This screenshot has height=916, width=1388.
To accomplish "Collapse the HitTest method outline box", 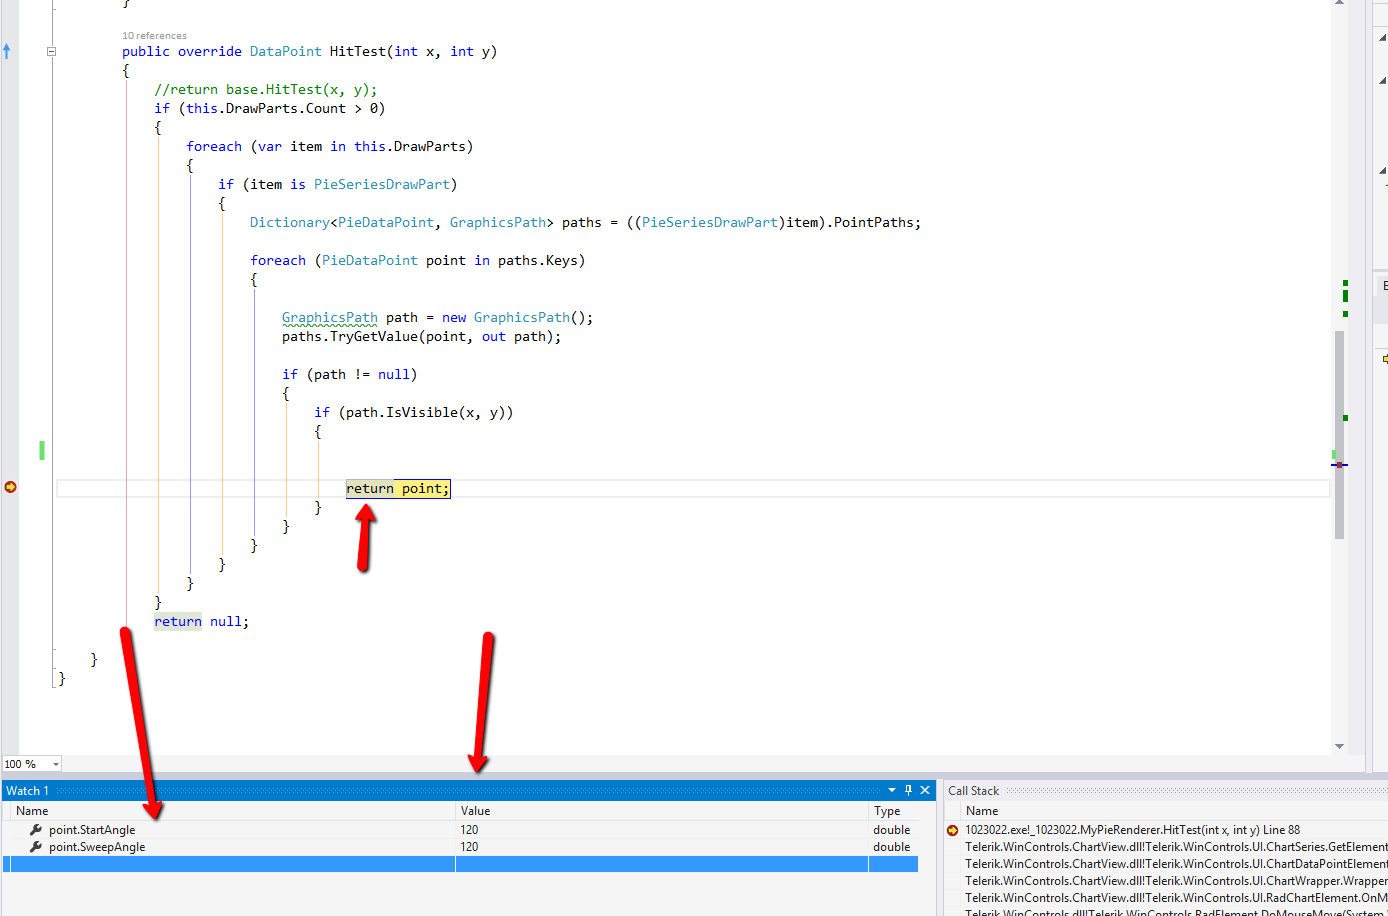I will click(x=51, y=51).
